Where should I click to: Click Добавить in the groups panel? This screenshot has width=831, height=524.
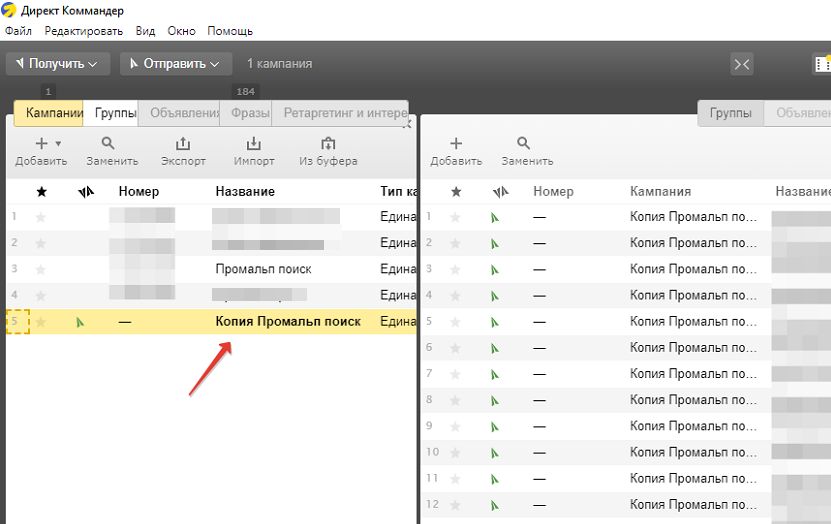point(456,152)
